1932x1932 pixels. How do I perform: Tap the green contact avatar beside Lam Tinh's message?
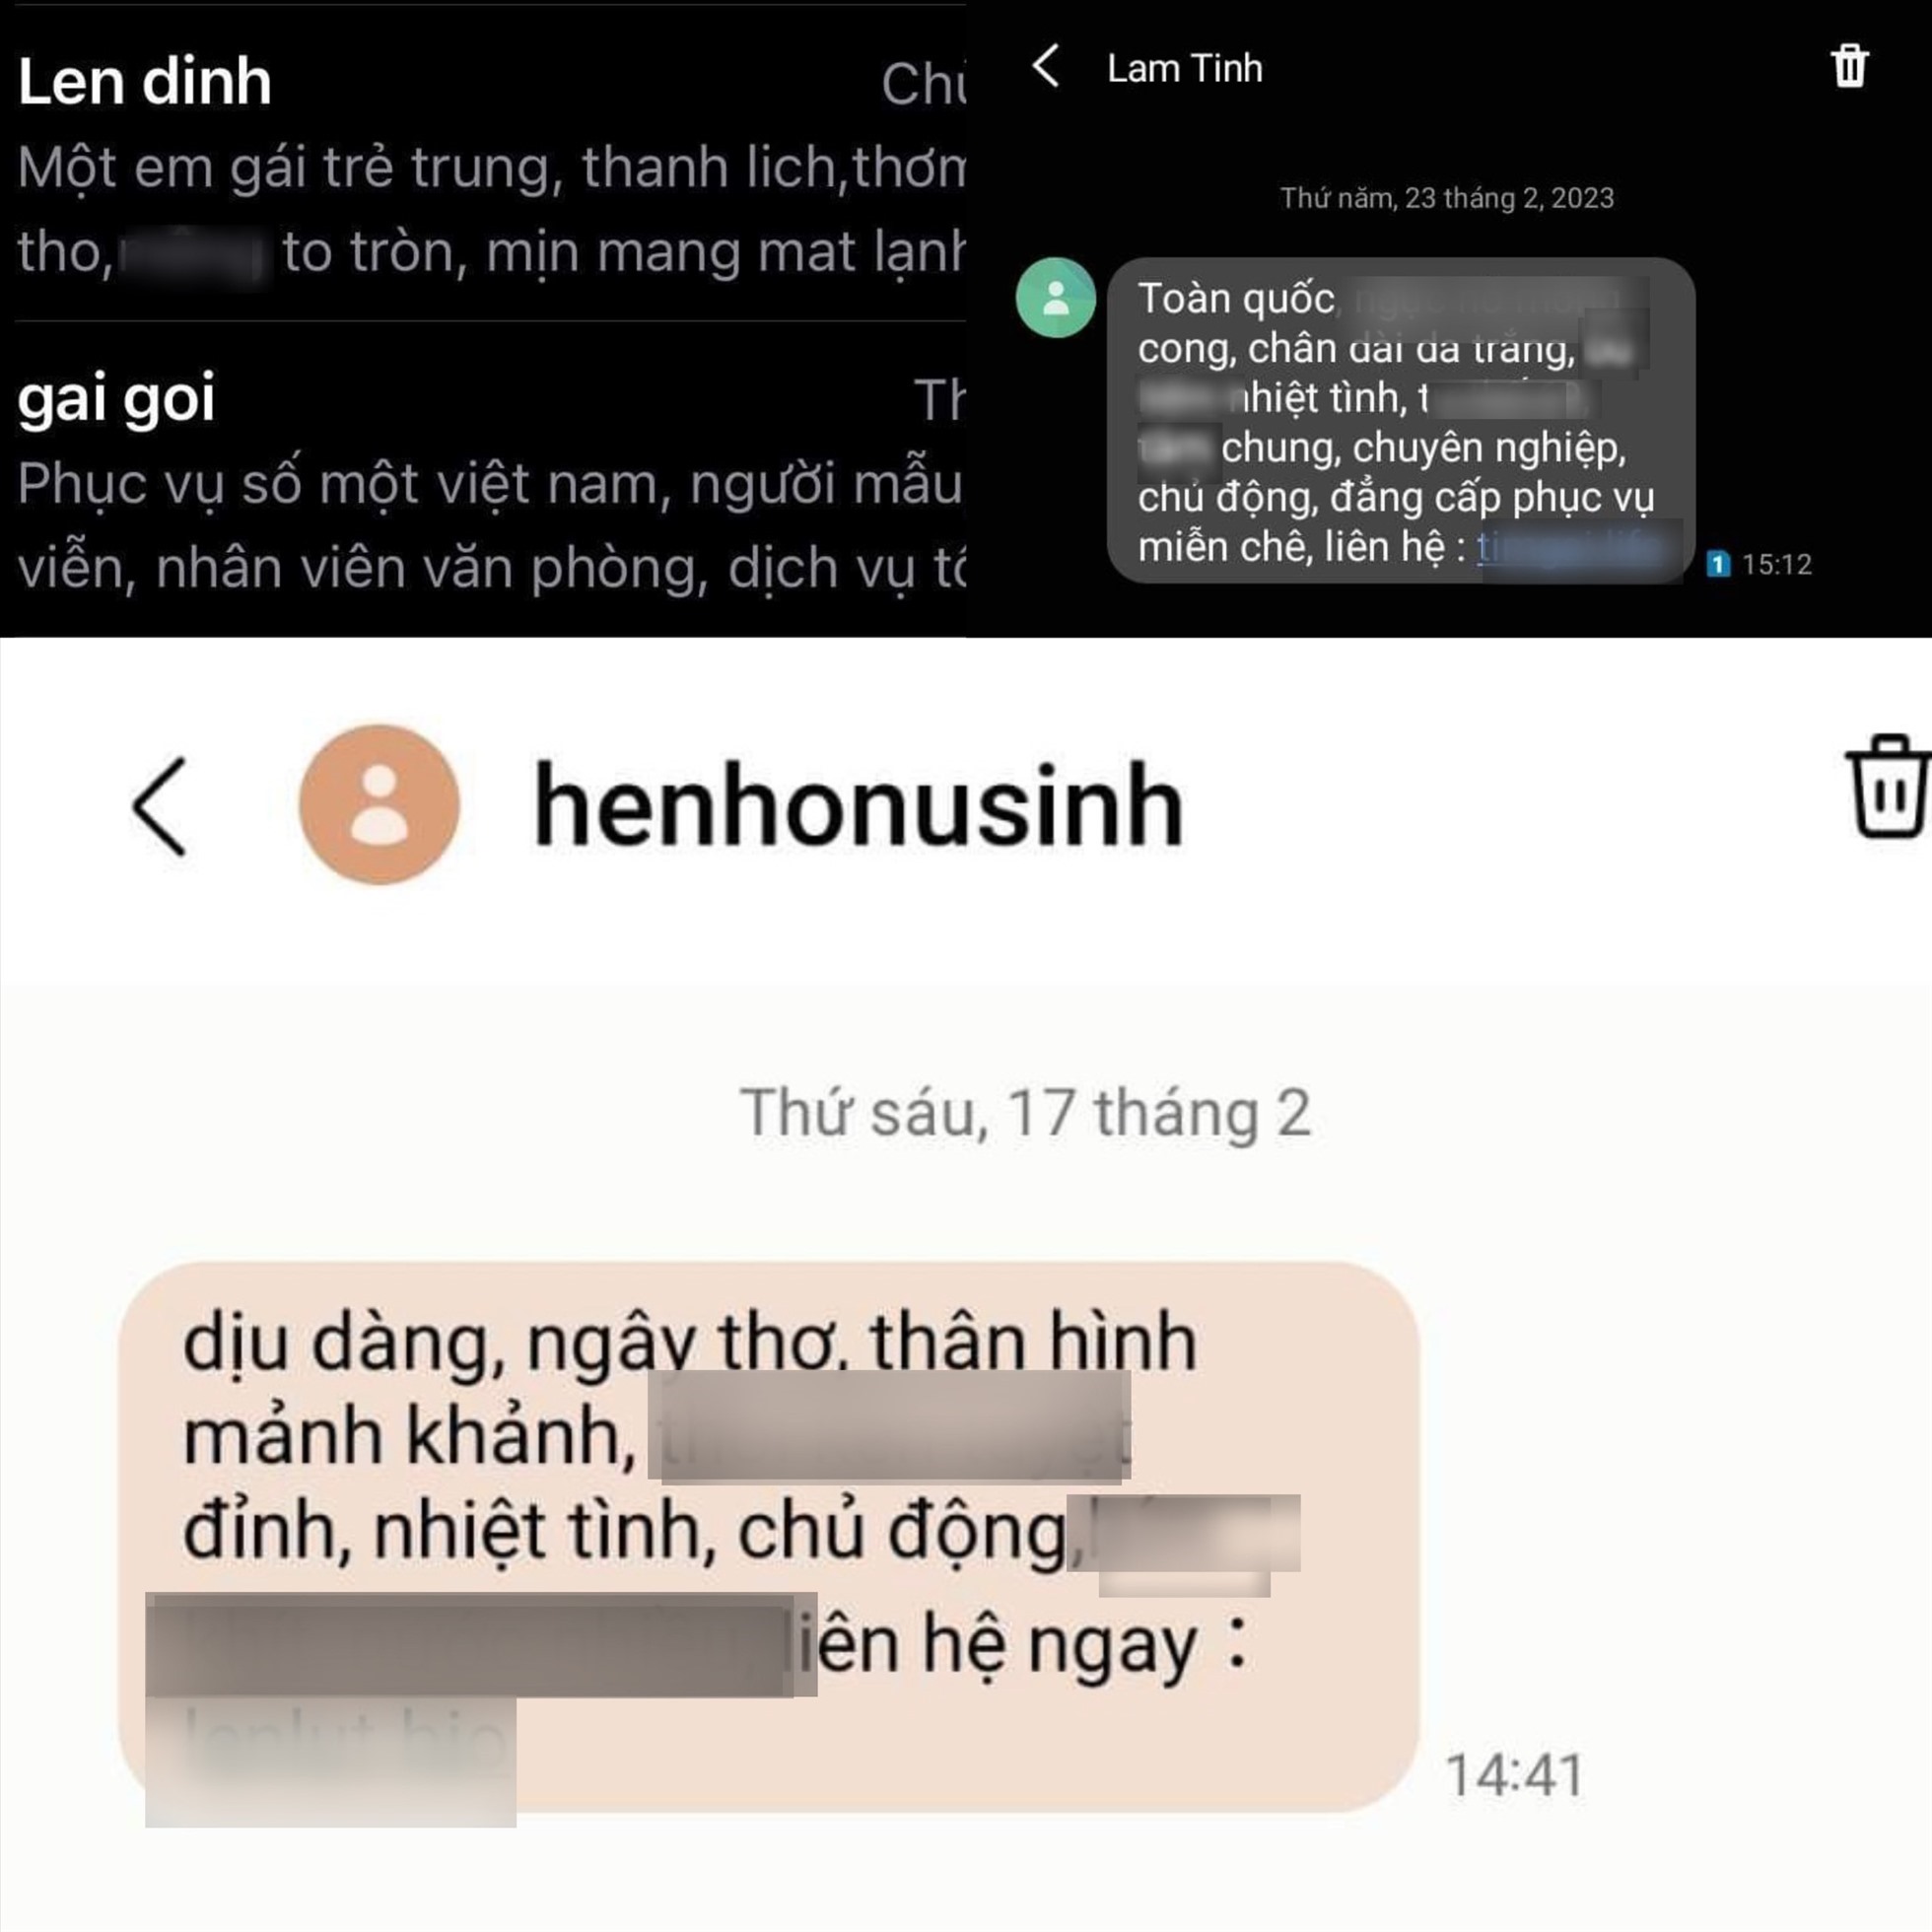point(1056,298)
